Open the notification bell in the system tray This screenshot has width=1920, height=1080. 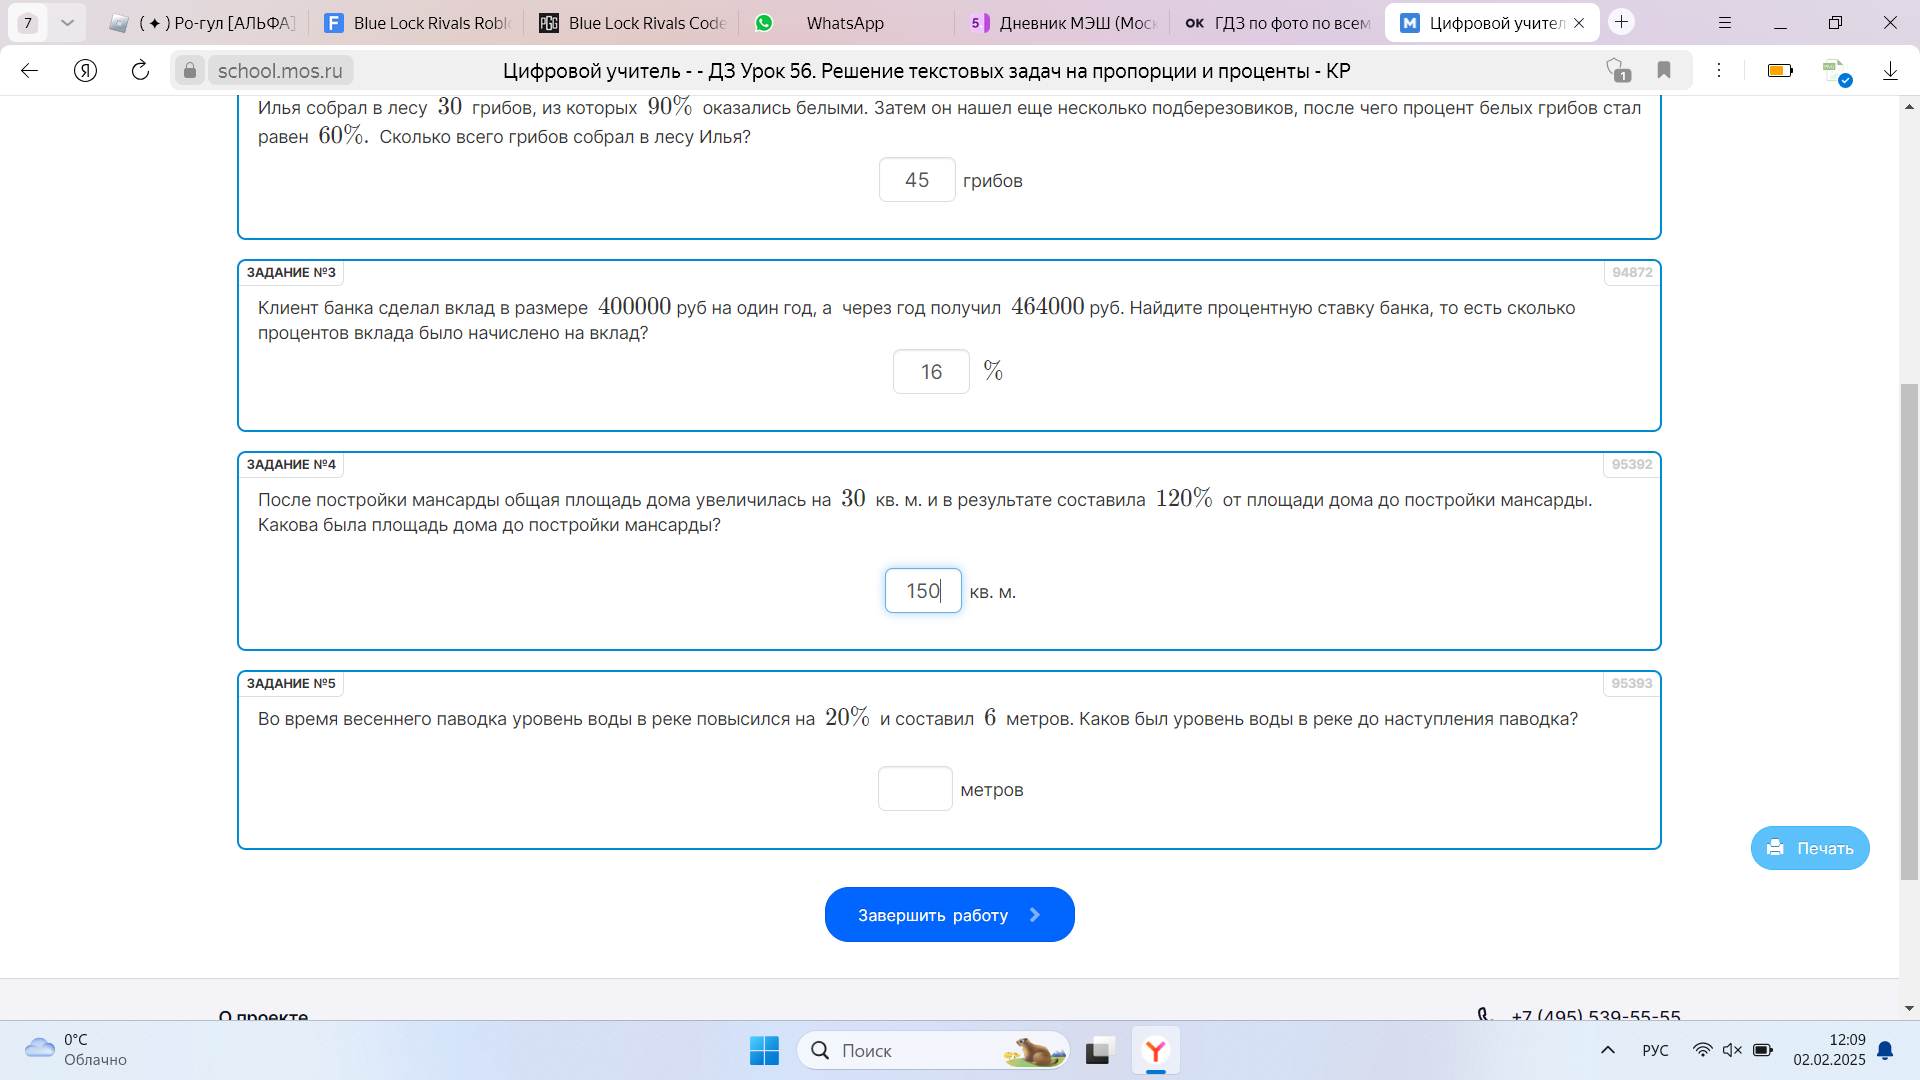pyautogui.click(x=1885, y=1050)
